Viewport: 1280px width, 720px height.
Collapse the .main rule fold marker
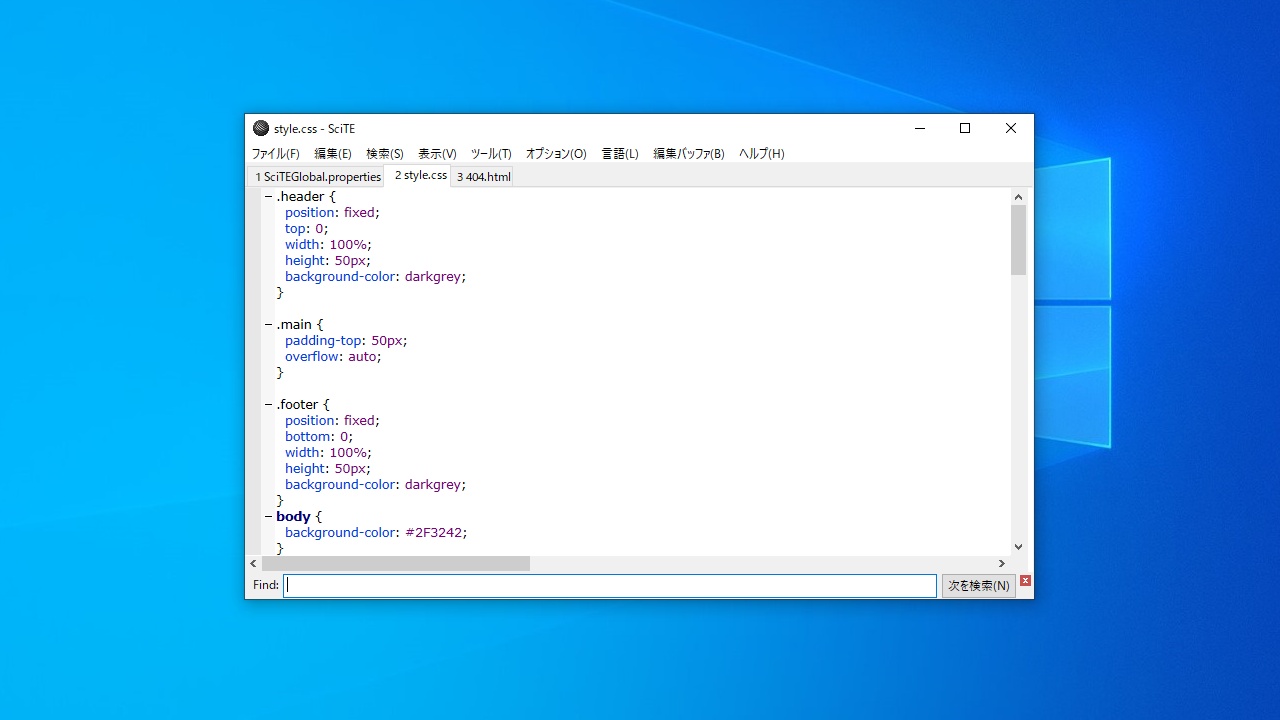click(x=268, y=325)
